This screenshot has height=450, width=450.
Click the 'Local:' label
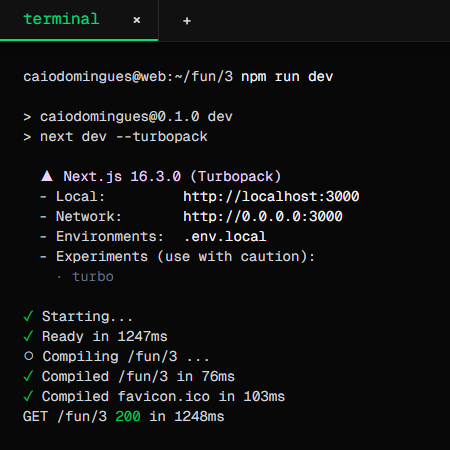pyautogui.click(x=80, y=196)
